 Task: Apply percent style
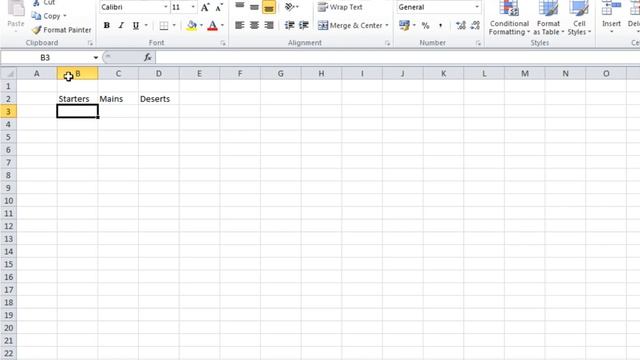[425, 25]
